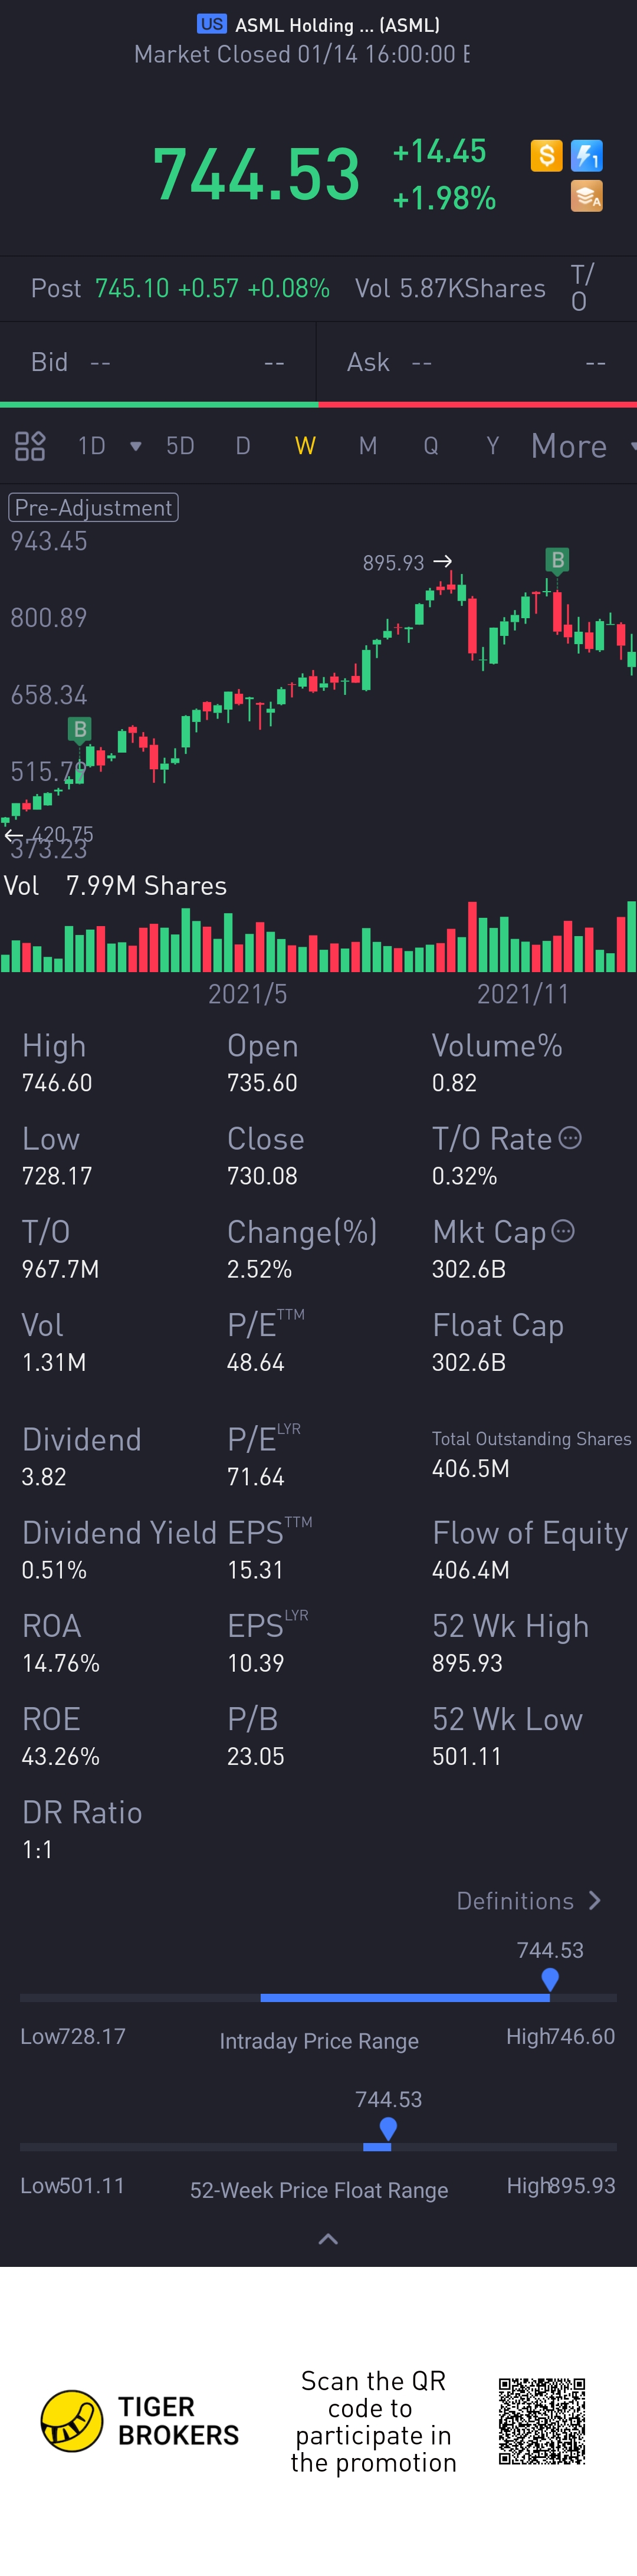The image size is (637, 2576).
Task: Expand the 1D interval dropdown arrow
Action: pyautogui.click(x=135, y=446)
